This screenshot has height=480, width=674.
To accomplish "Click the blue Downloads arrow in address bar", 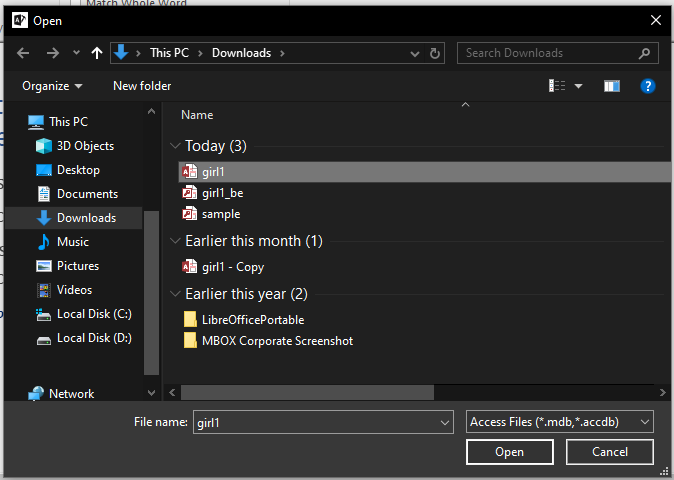I will tap(121, 52).
